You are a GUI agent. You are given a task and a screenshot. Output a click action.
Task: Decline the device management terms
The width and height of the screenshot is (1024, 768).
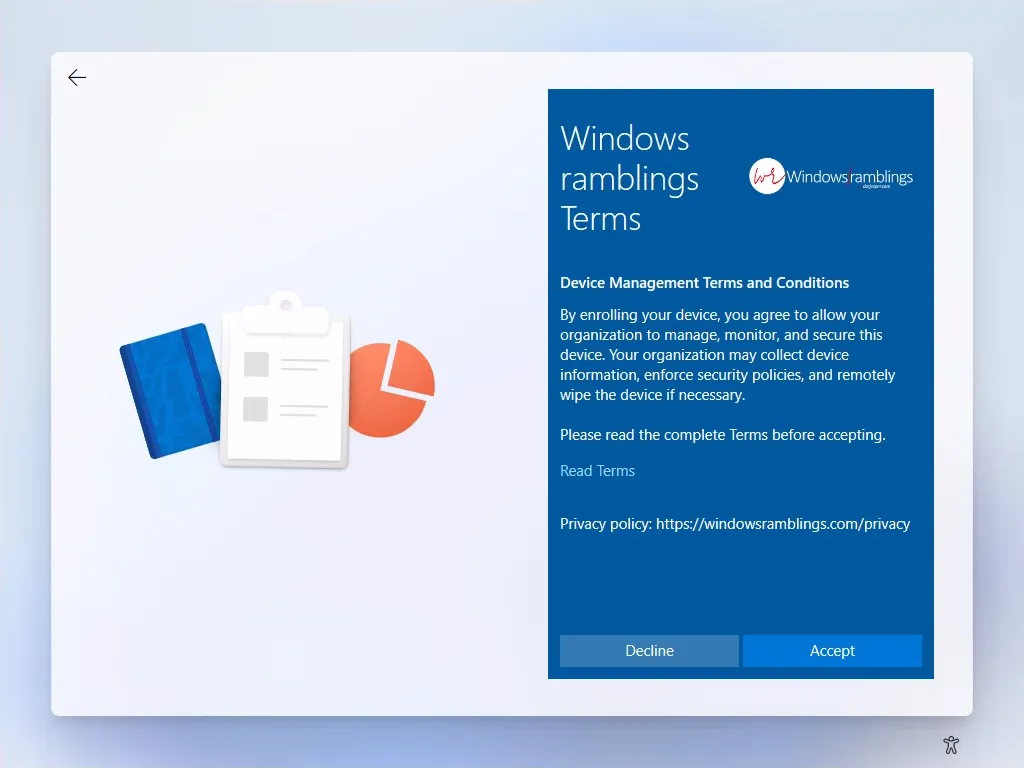click(649, 650)
